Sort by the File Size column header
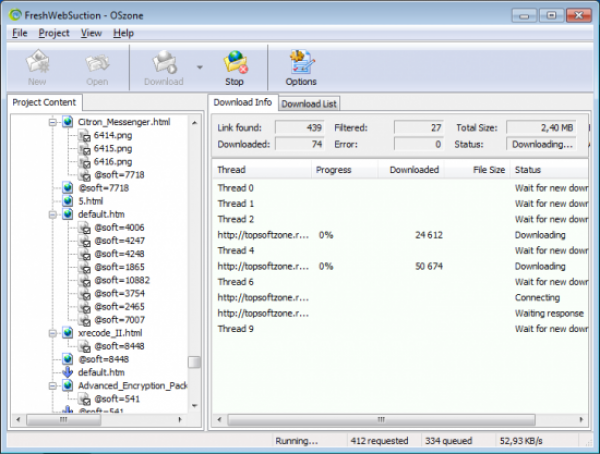 click(488, 170)
